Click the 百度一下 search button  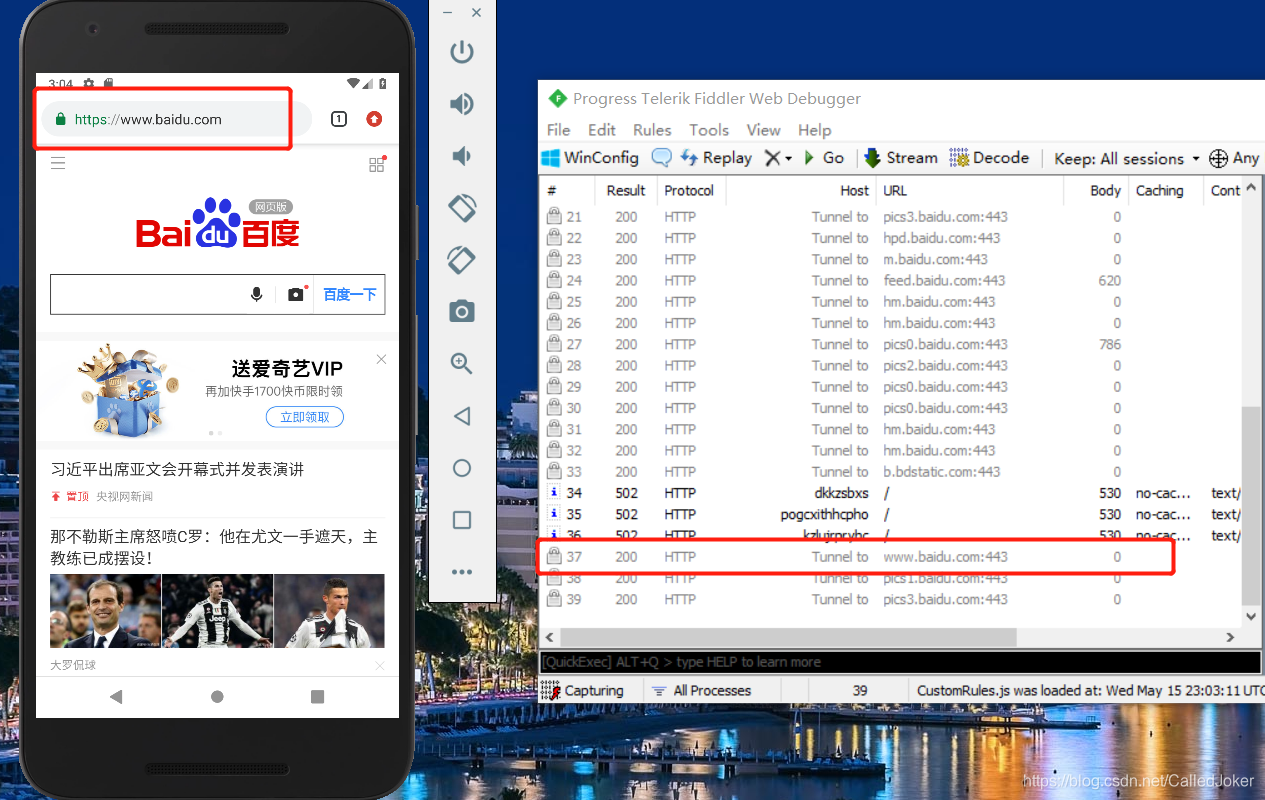pos(349,294)
